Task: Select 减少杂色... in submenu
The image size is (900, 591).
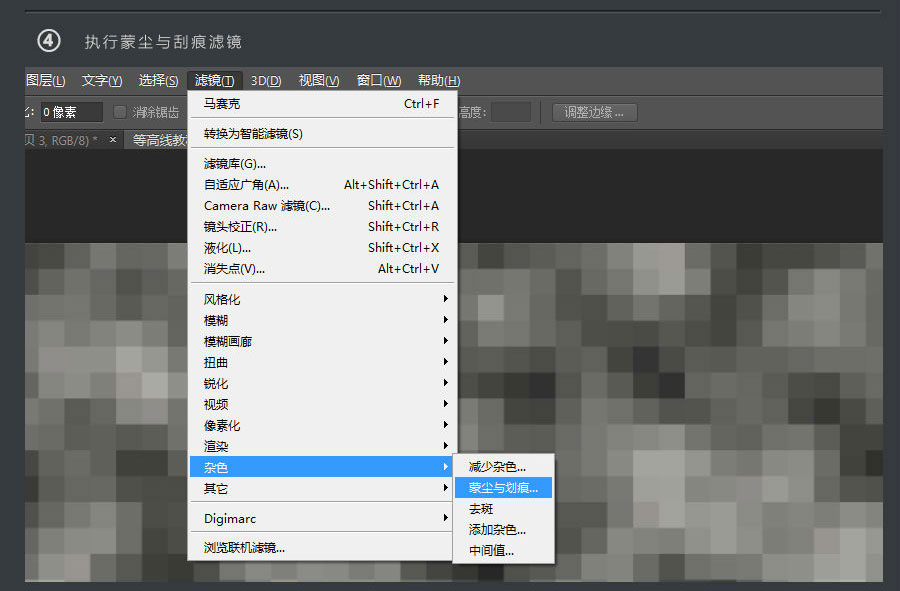Action: pyautogui.click(x=503, y=466)
